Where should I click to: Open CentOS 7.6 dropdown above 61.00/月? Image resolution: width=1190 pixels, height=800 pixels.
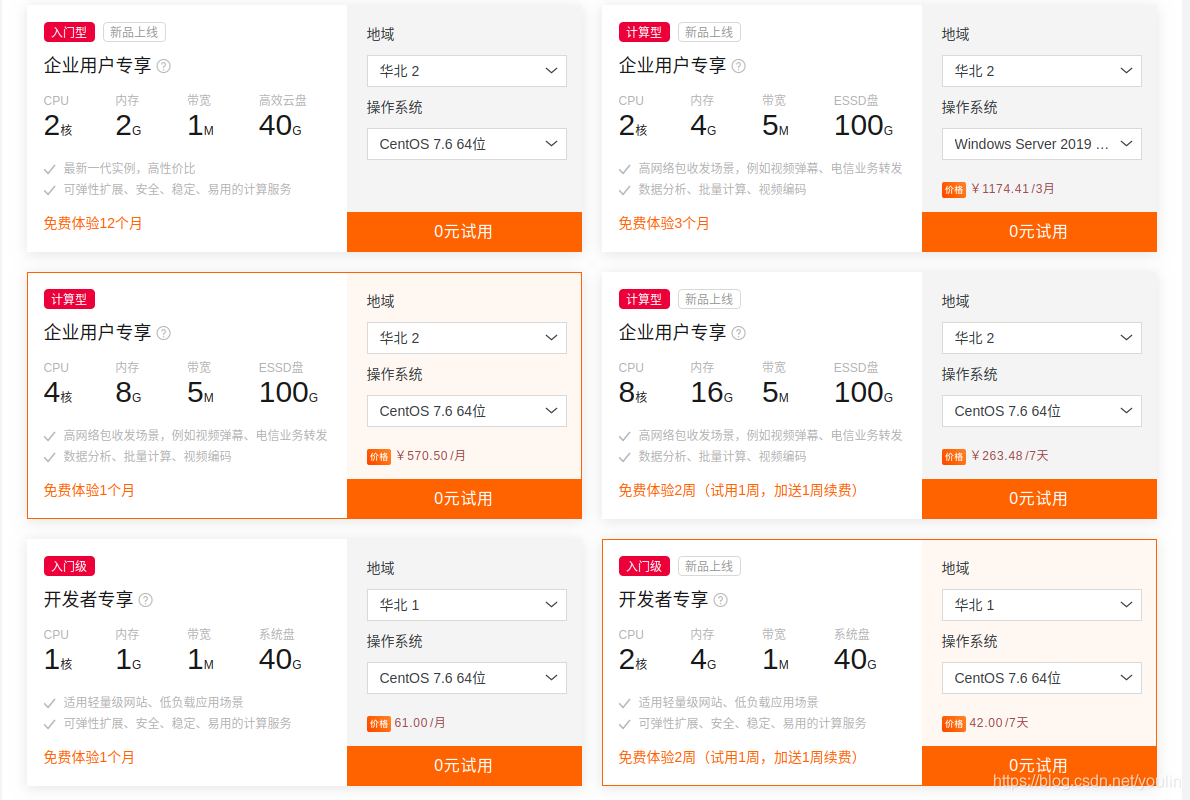coord(467,678)
